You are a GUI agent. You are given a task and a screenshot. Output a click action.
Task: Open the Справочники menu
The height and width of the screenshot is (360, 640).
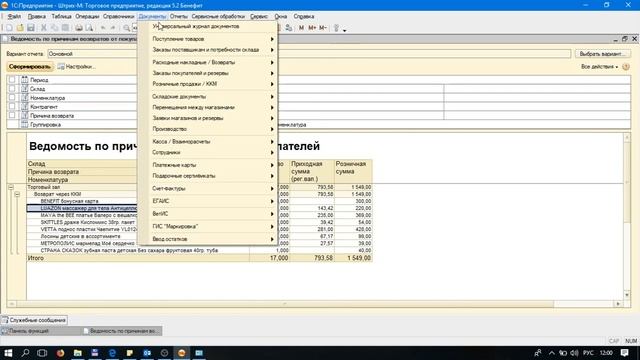[x=118, y=16]
